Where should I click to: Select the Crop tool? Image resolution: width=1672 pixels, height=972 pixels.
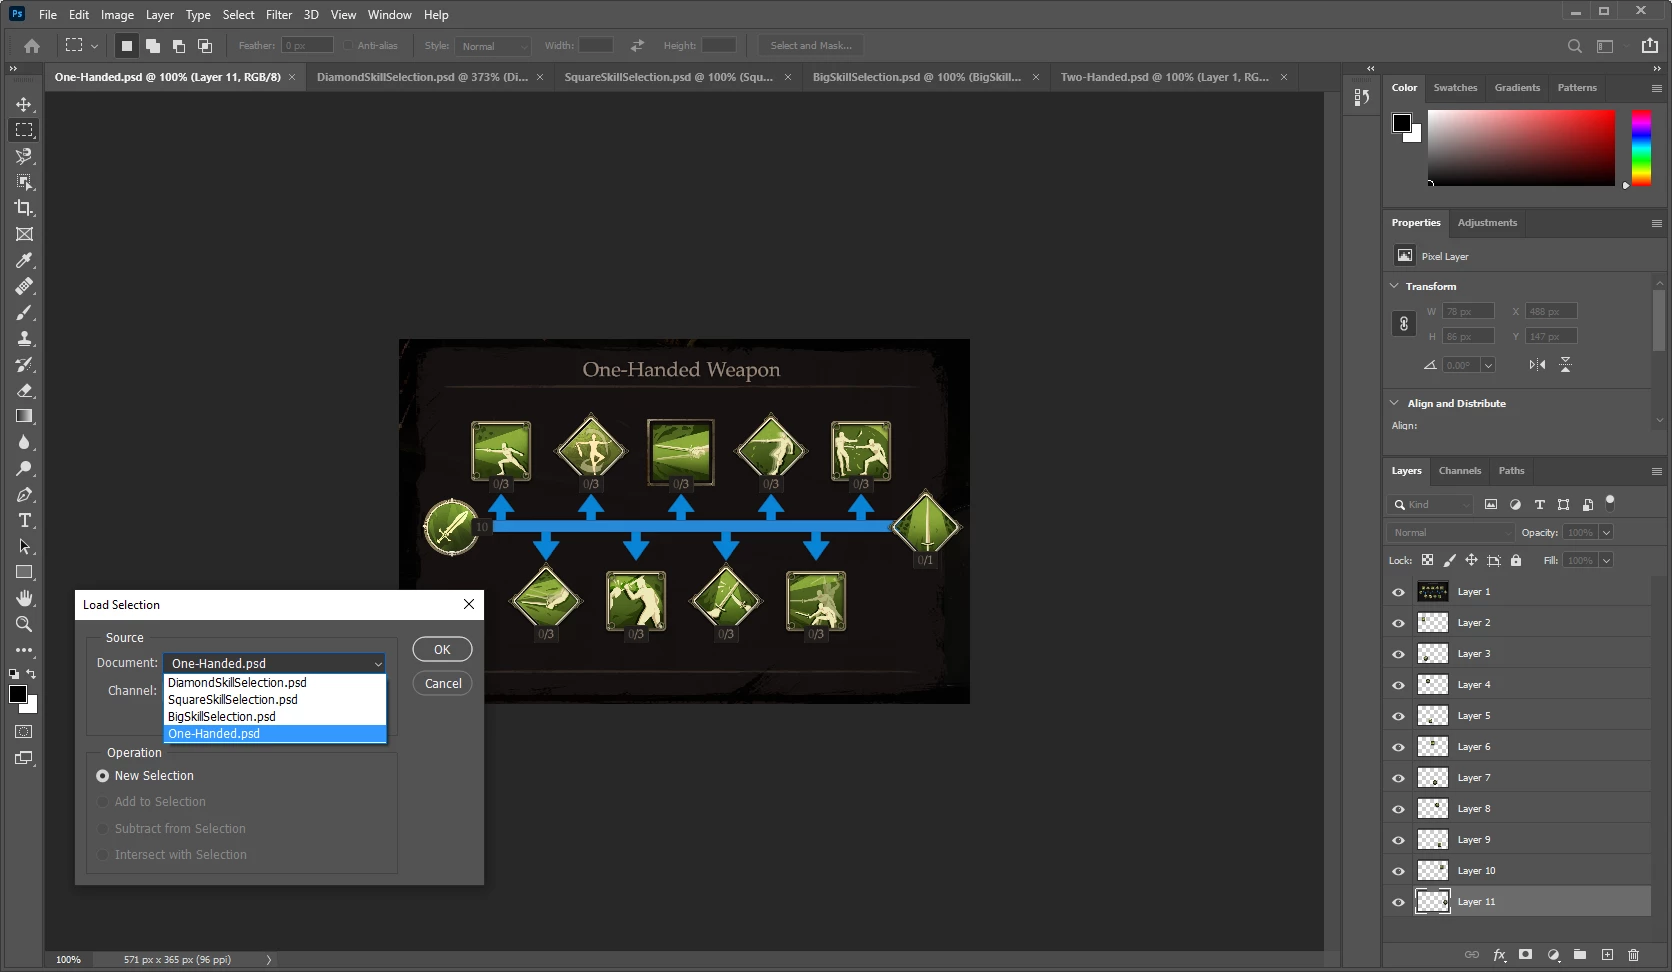click(x=24, y=208)
